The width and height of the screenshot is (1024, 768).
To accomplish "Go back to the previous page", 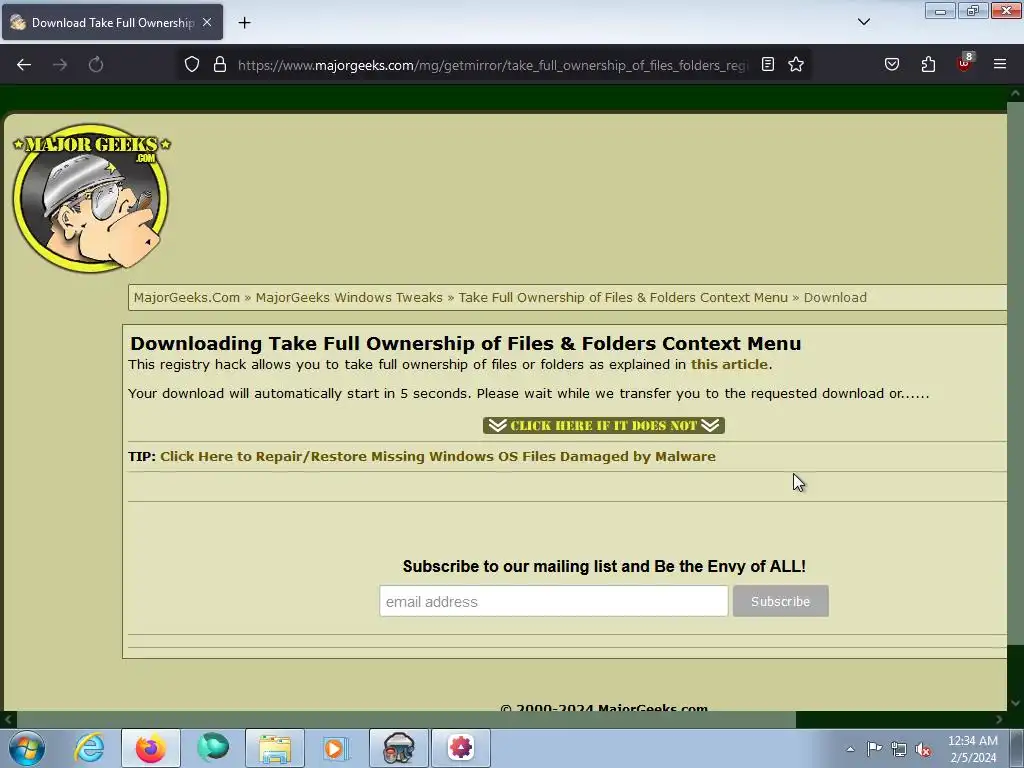I will tap(24, 65).
